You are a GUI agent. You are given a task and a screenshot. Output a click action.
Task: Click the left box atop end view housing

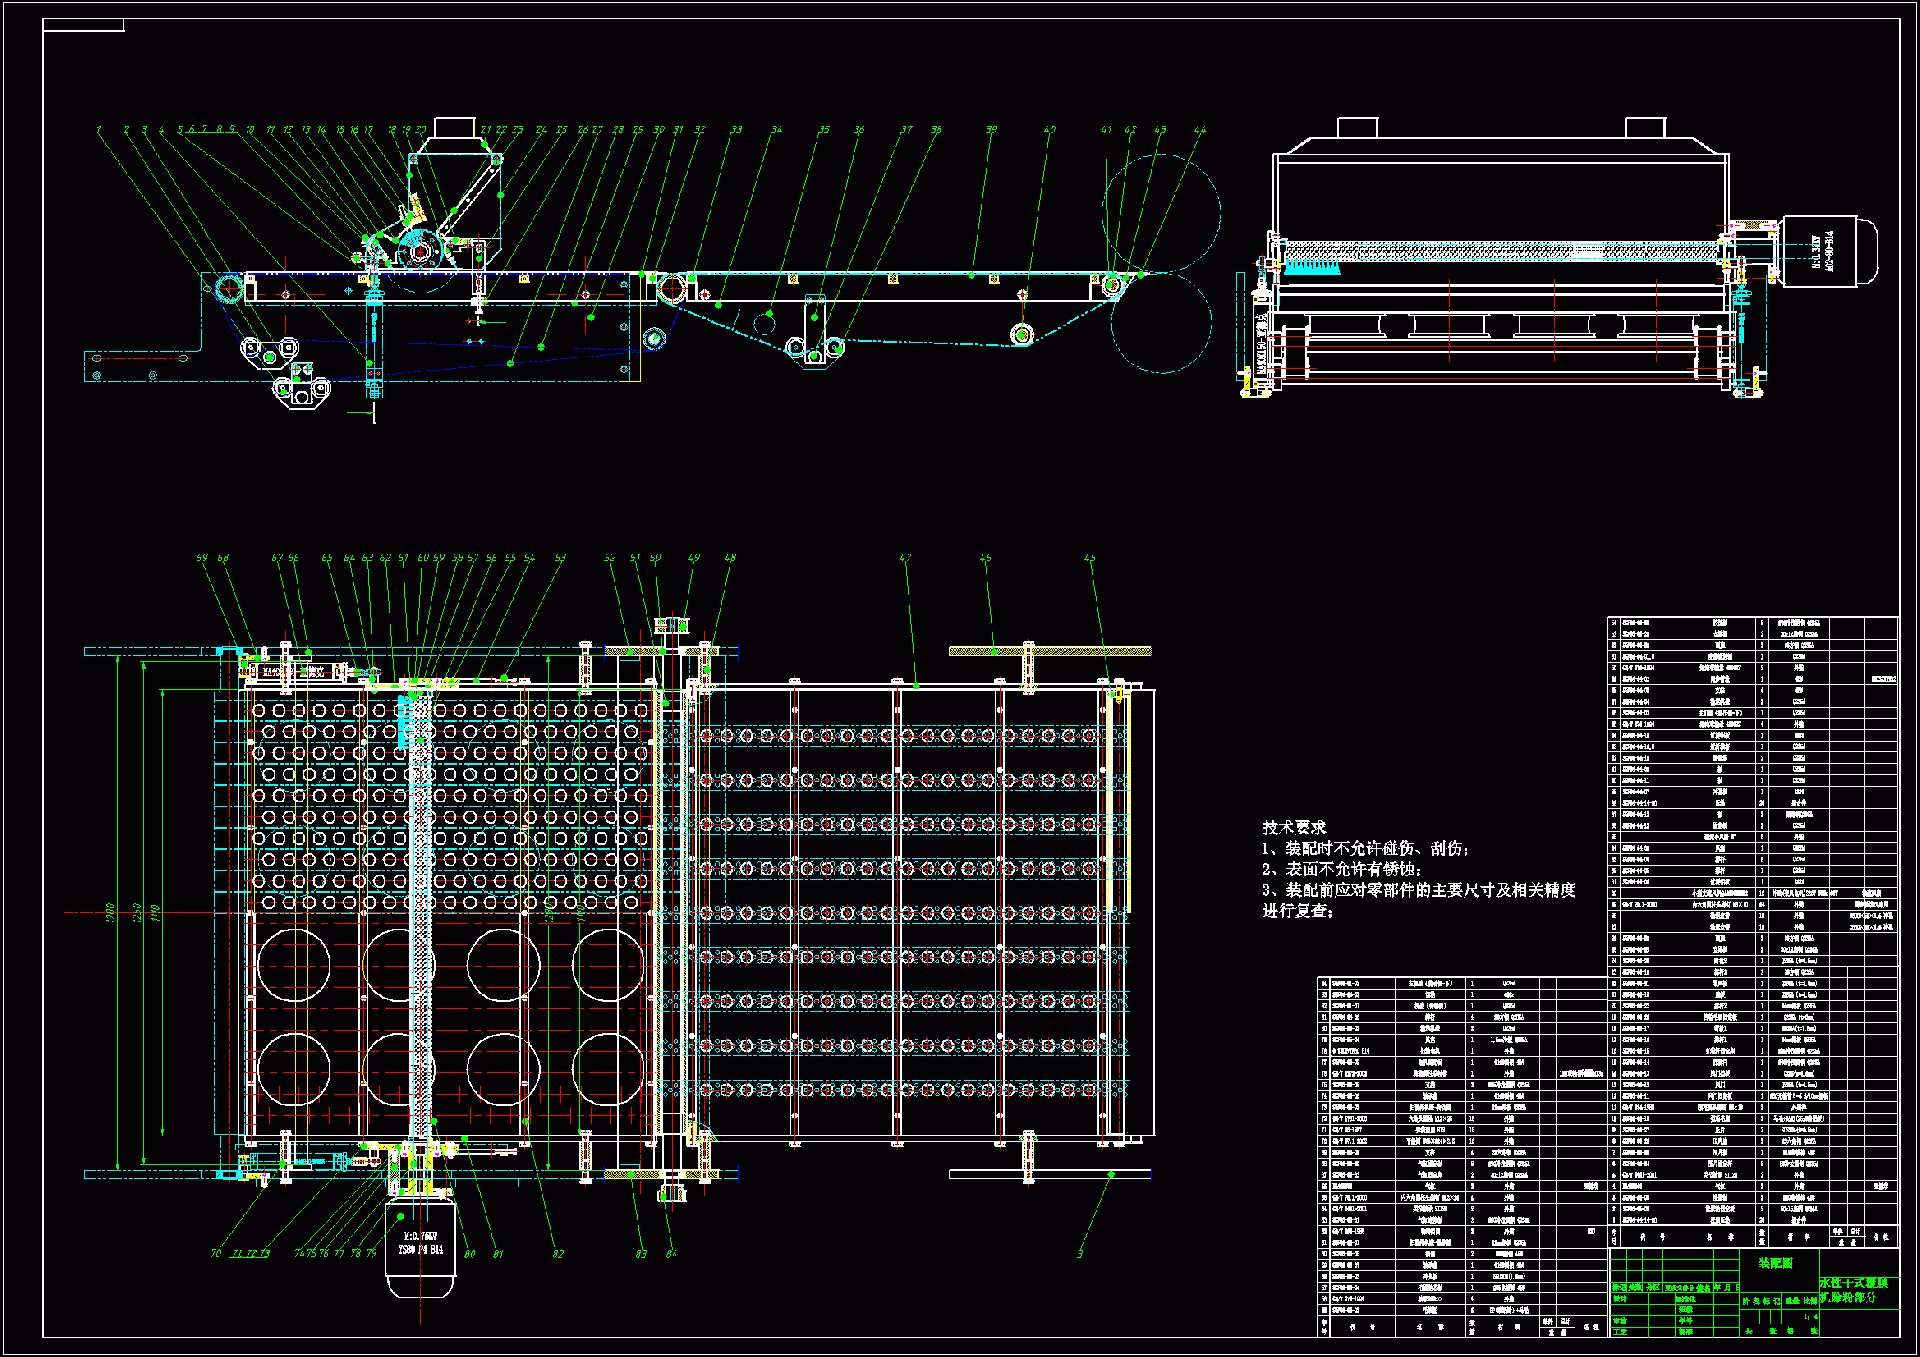tap(1357, 127)
